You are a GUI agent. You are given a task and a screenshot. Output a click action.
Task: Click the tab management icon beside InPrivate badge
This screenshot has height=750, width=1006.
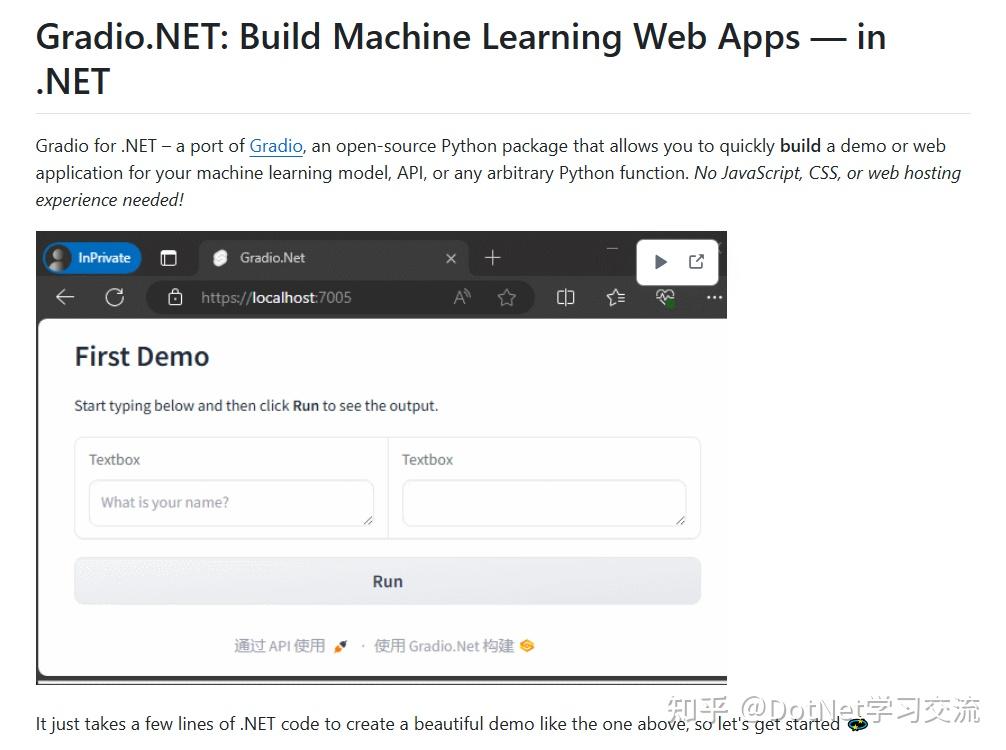coord(170,257)
